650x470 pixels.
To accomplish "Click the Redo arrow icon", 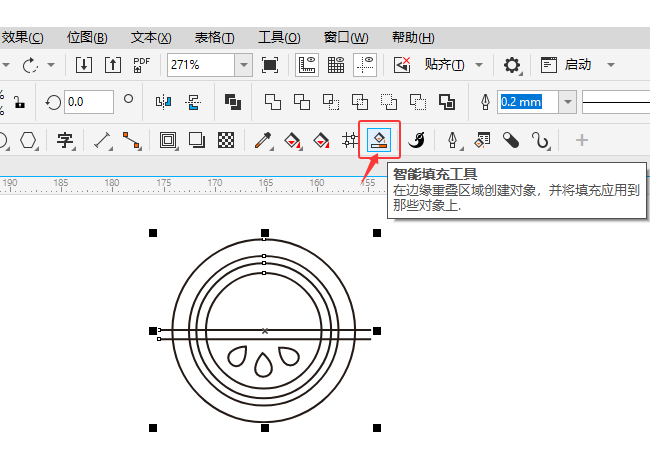I will tap(30, 65).
